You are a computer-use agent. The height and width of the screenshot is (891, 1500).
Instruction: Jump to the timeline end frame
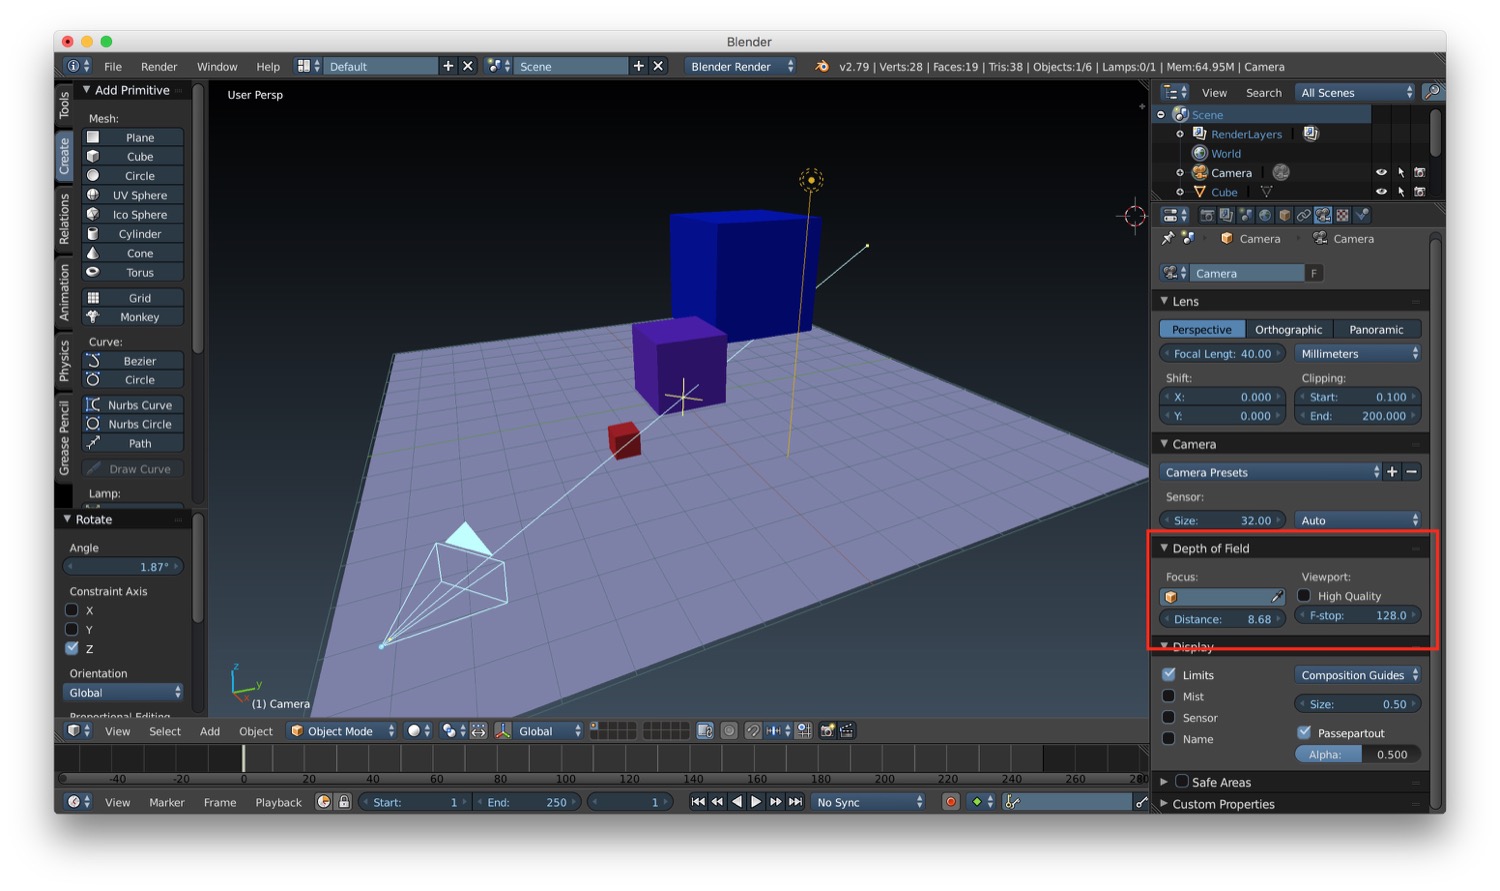coord(795,802)
